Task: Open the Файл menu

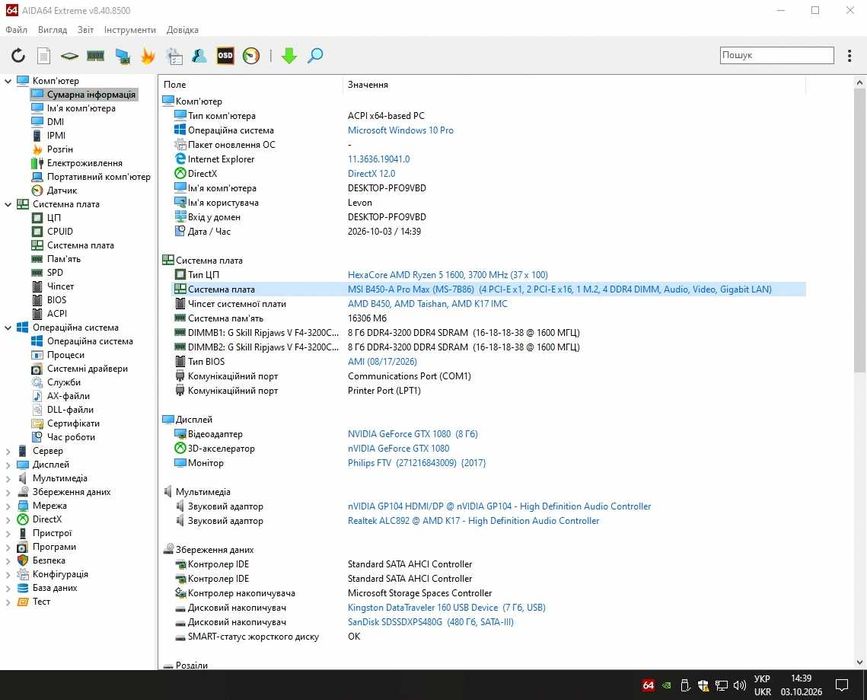Action: pos(17,30)
